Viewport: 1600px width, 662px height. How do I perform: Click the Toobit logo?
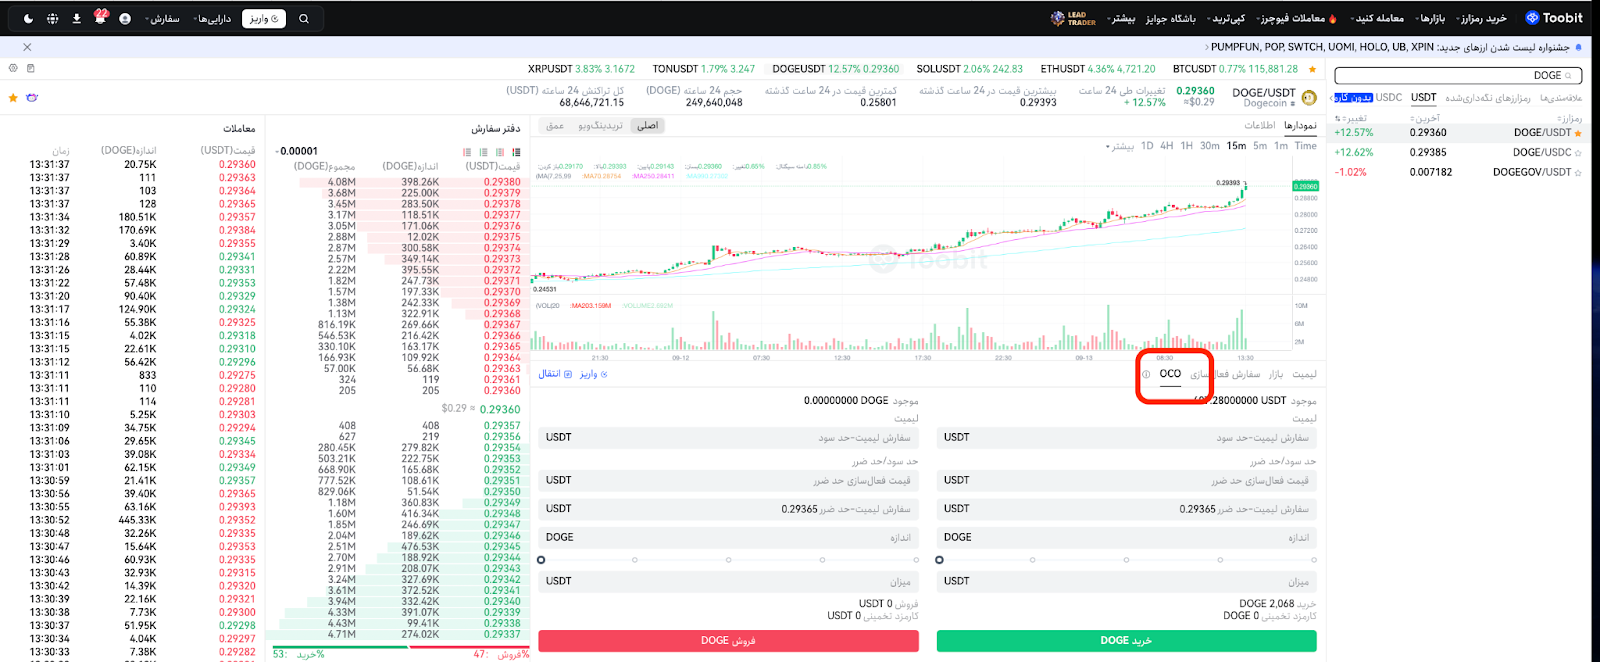(1554, 18)
